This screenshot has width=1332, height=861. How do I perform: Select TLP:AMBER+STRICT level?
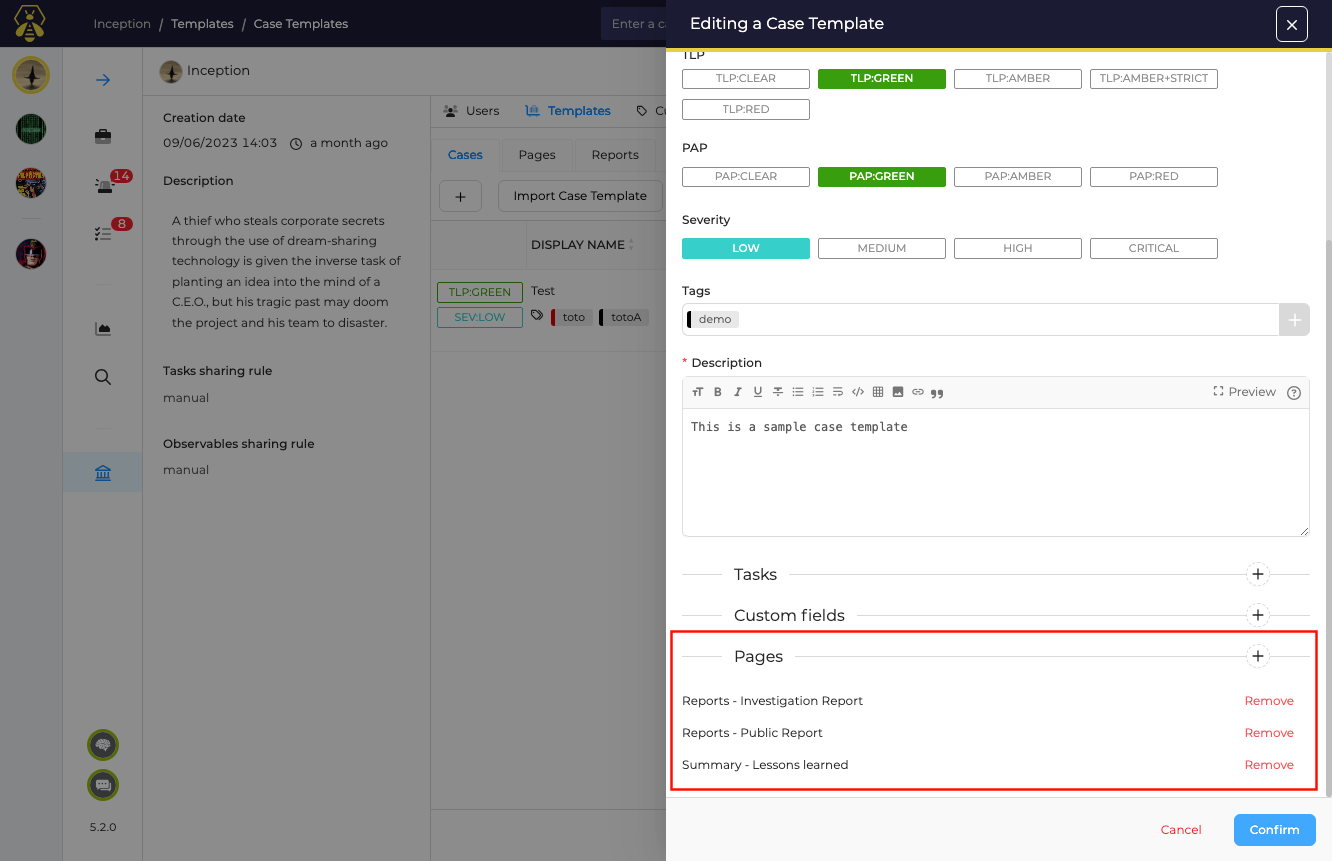1153,78
